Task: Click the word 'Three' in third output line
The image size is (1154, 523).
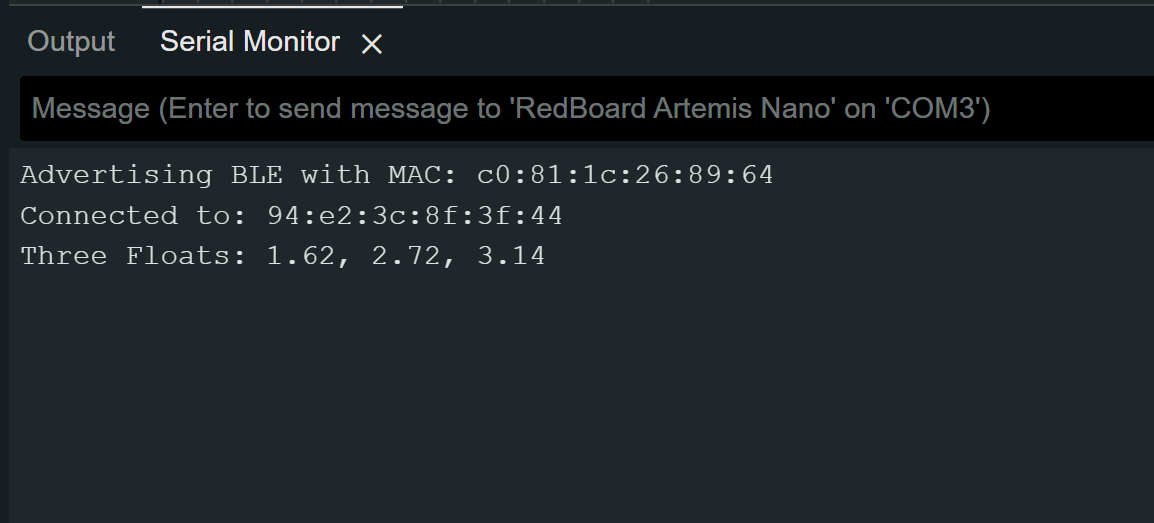Action: pos(63,256)
